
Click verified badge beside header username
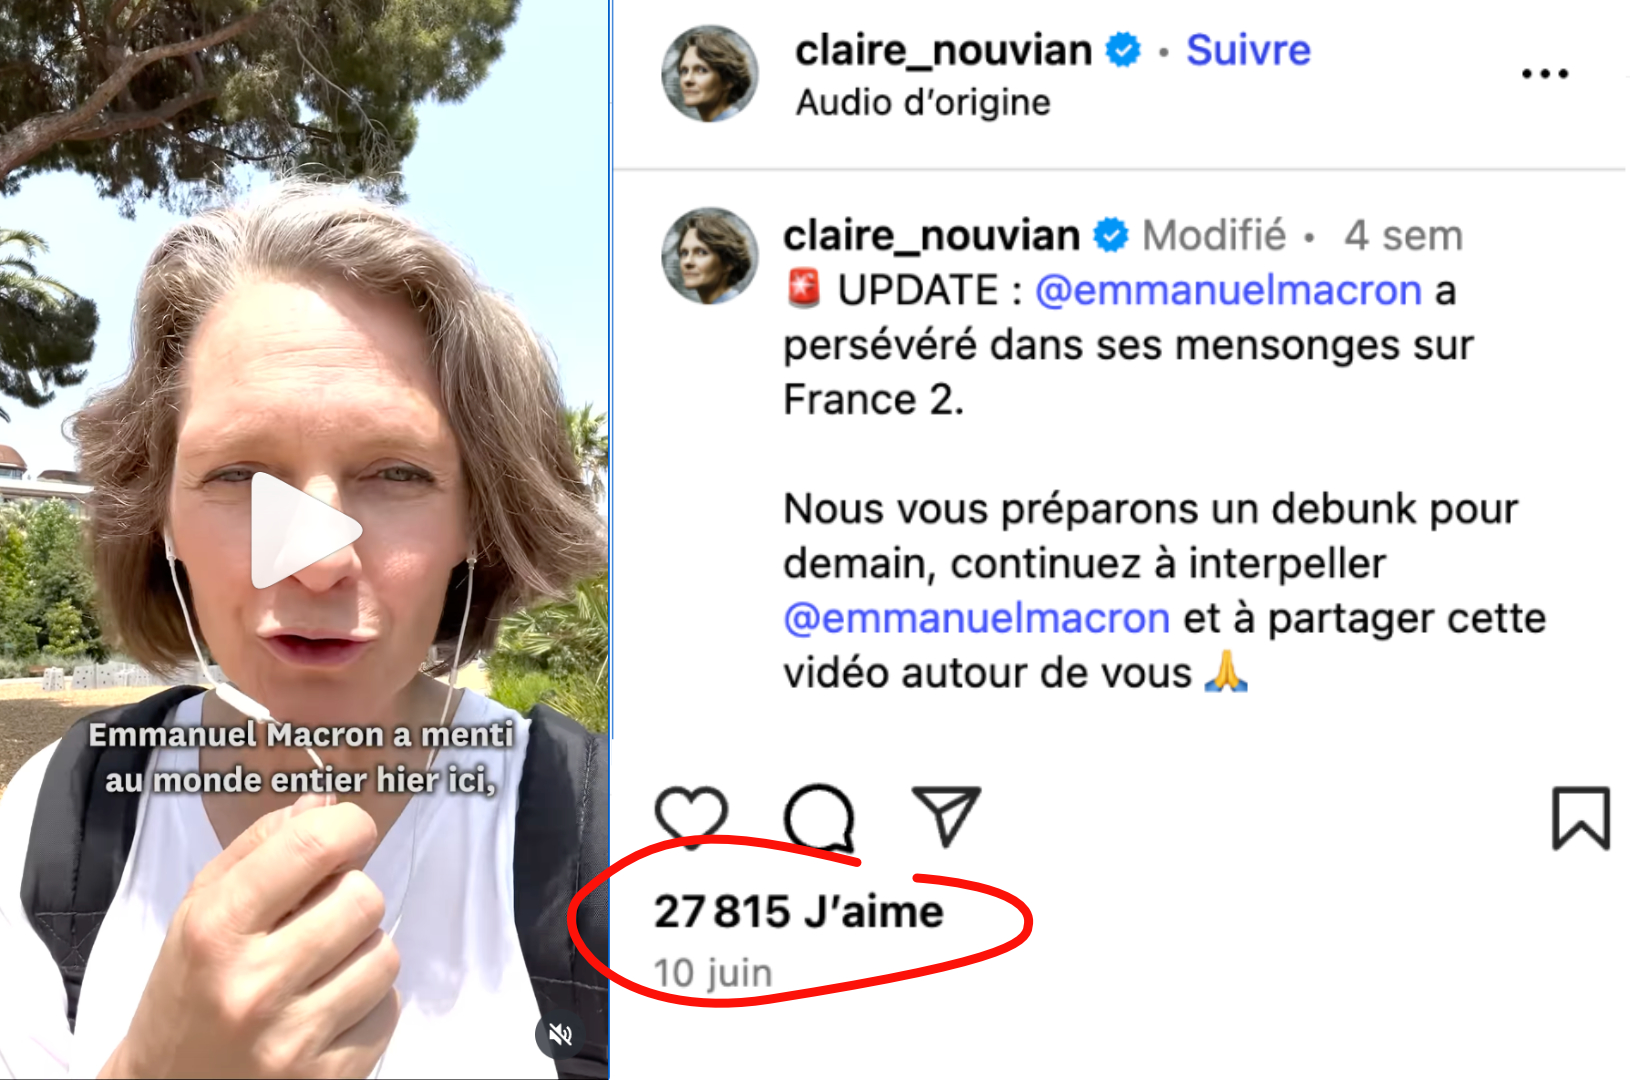(x=1123, y=49)
